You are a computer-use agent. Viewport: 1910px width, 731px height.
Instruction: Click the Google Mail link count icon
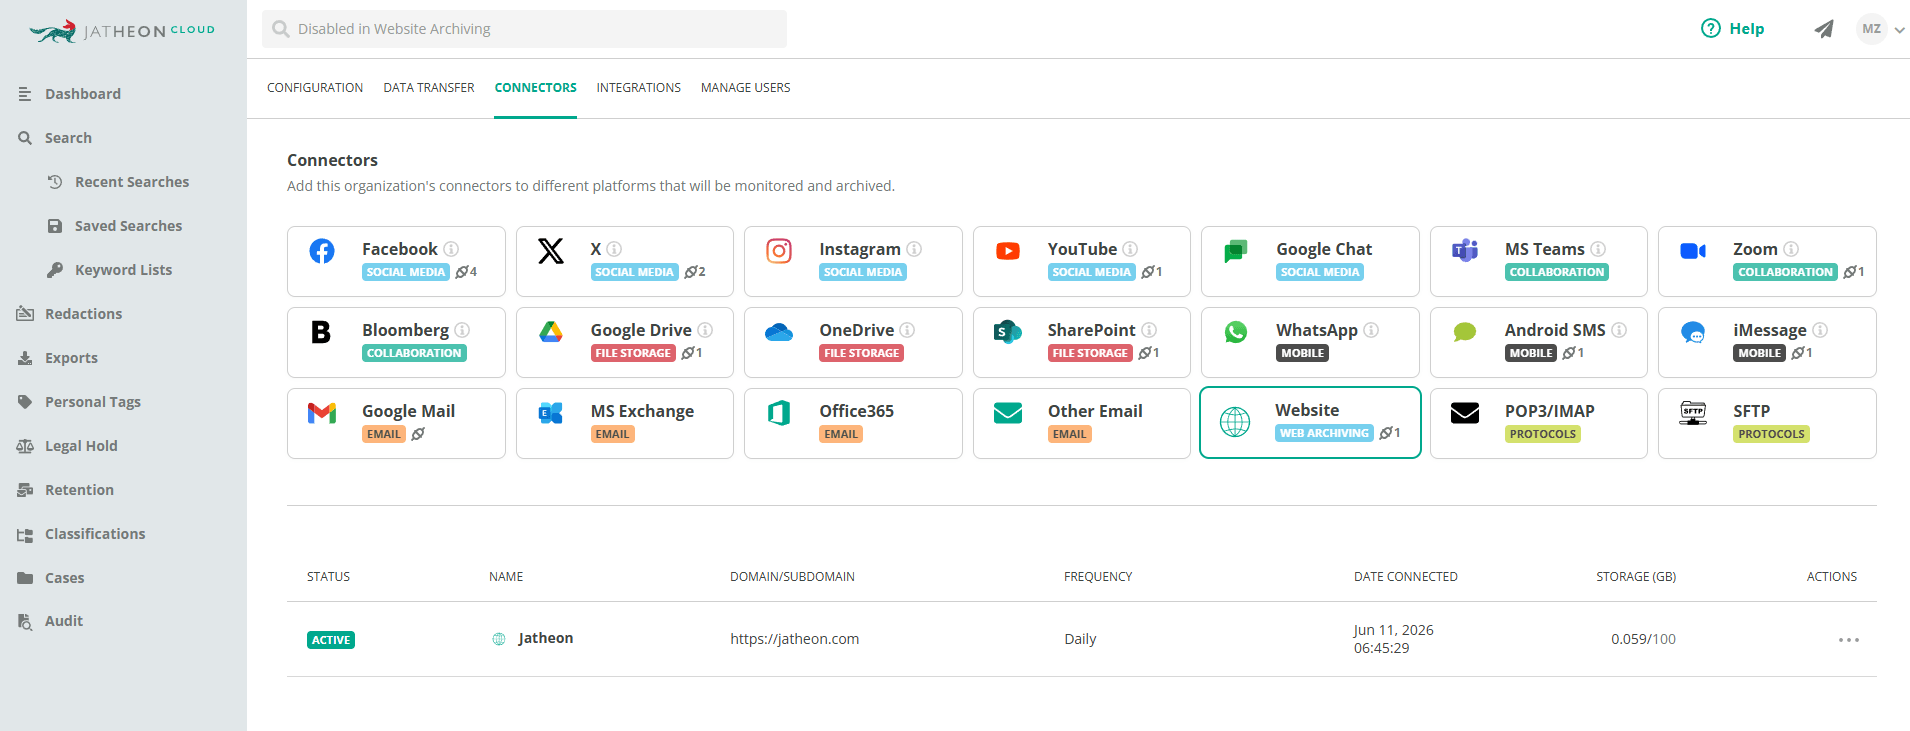418,434
